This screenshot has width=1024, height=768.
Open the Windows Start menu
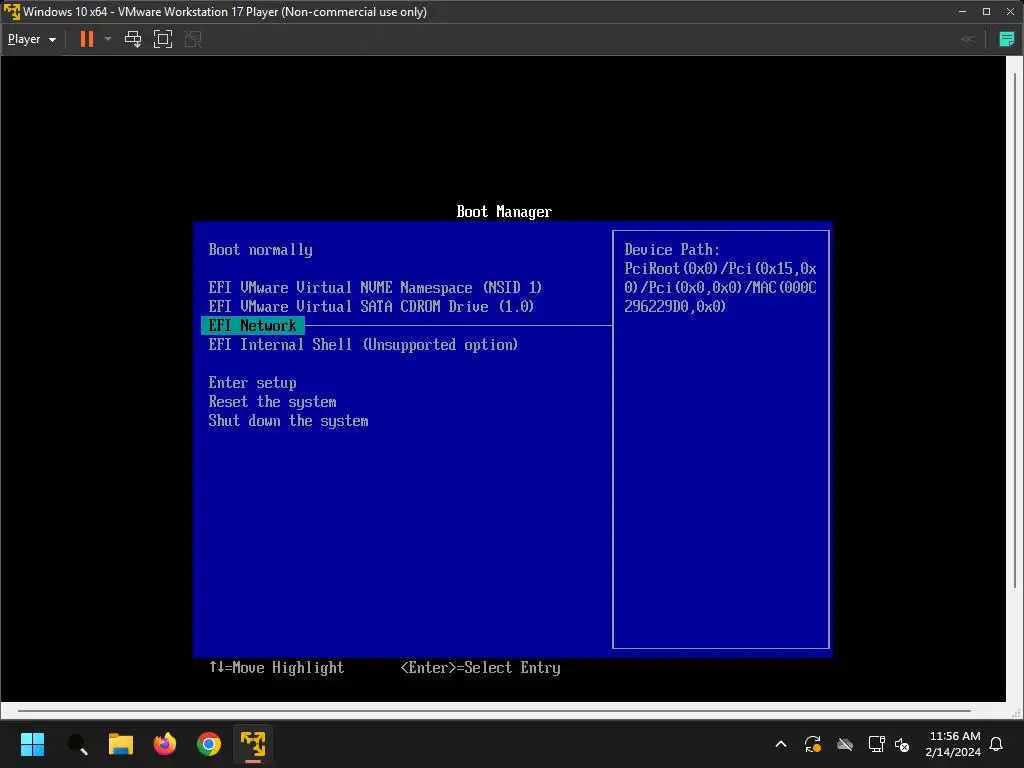coord(32,744)
